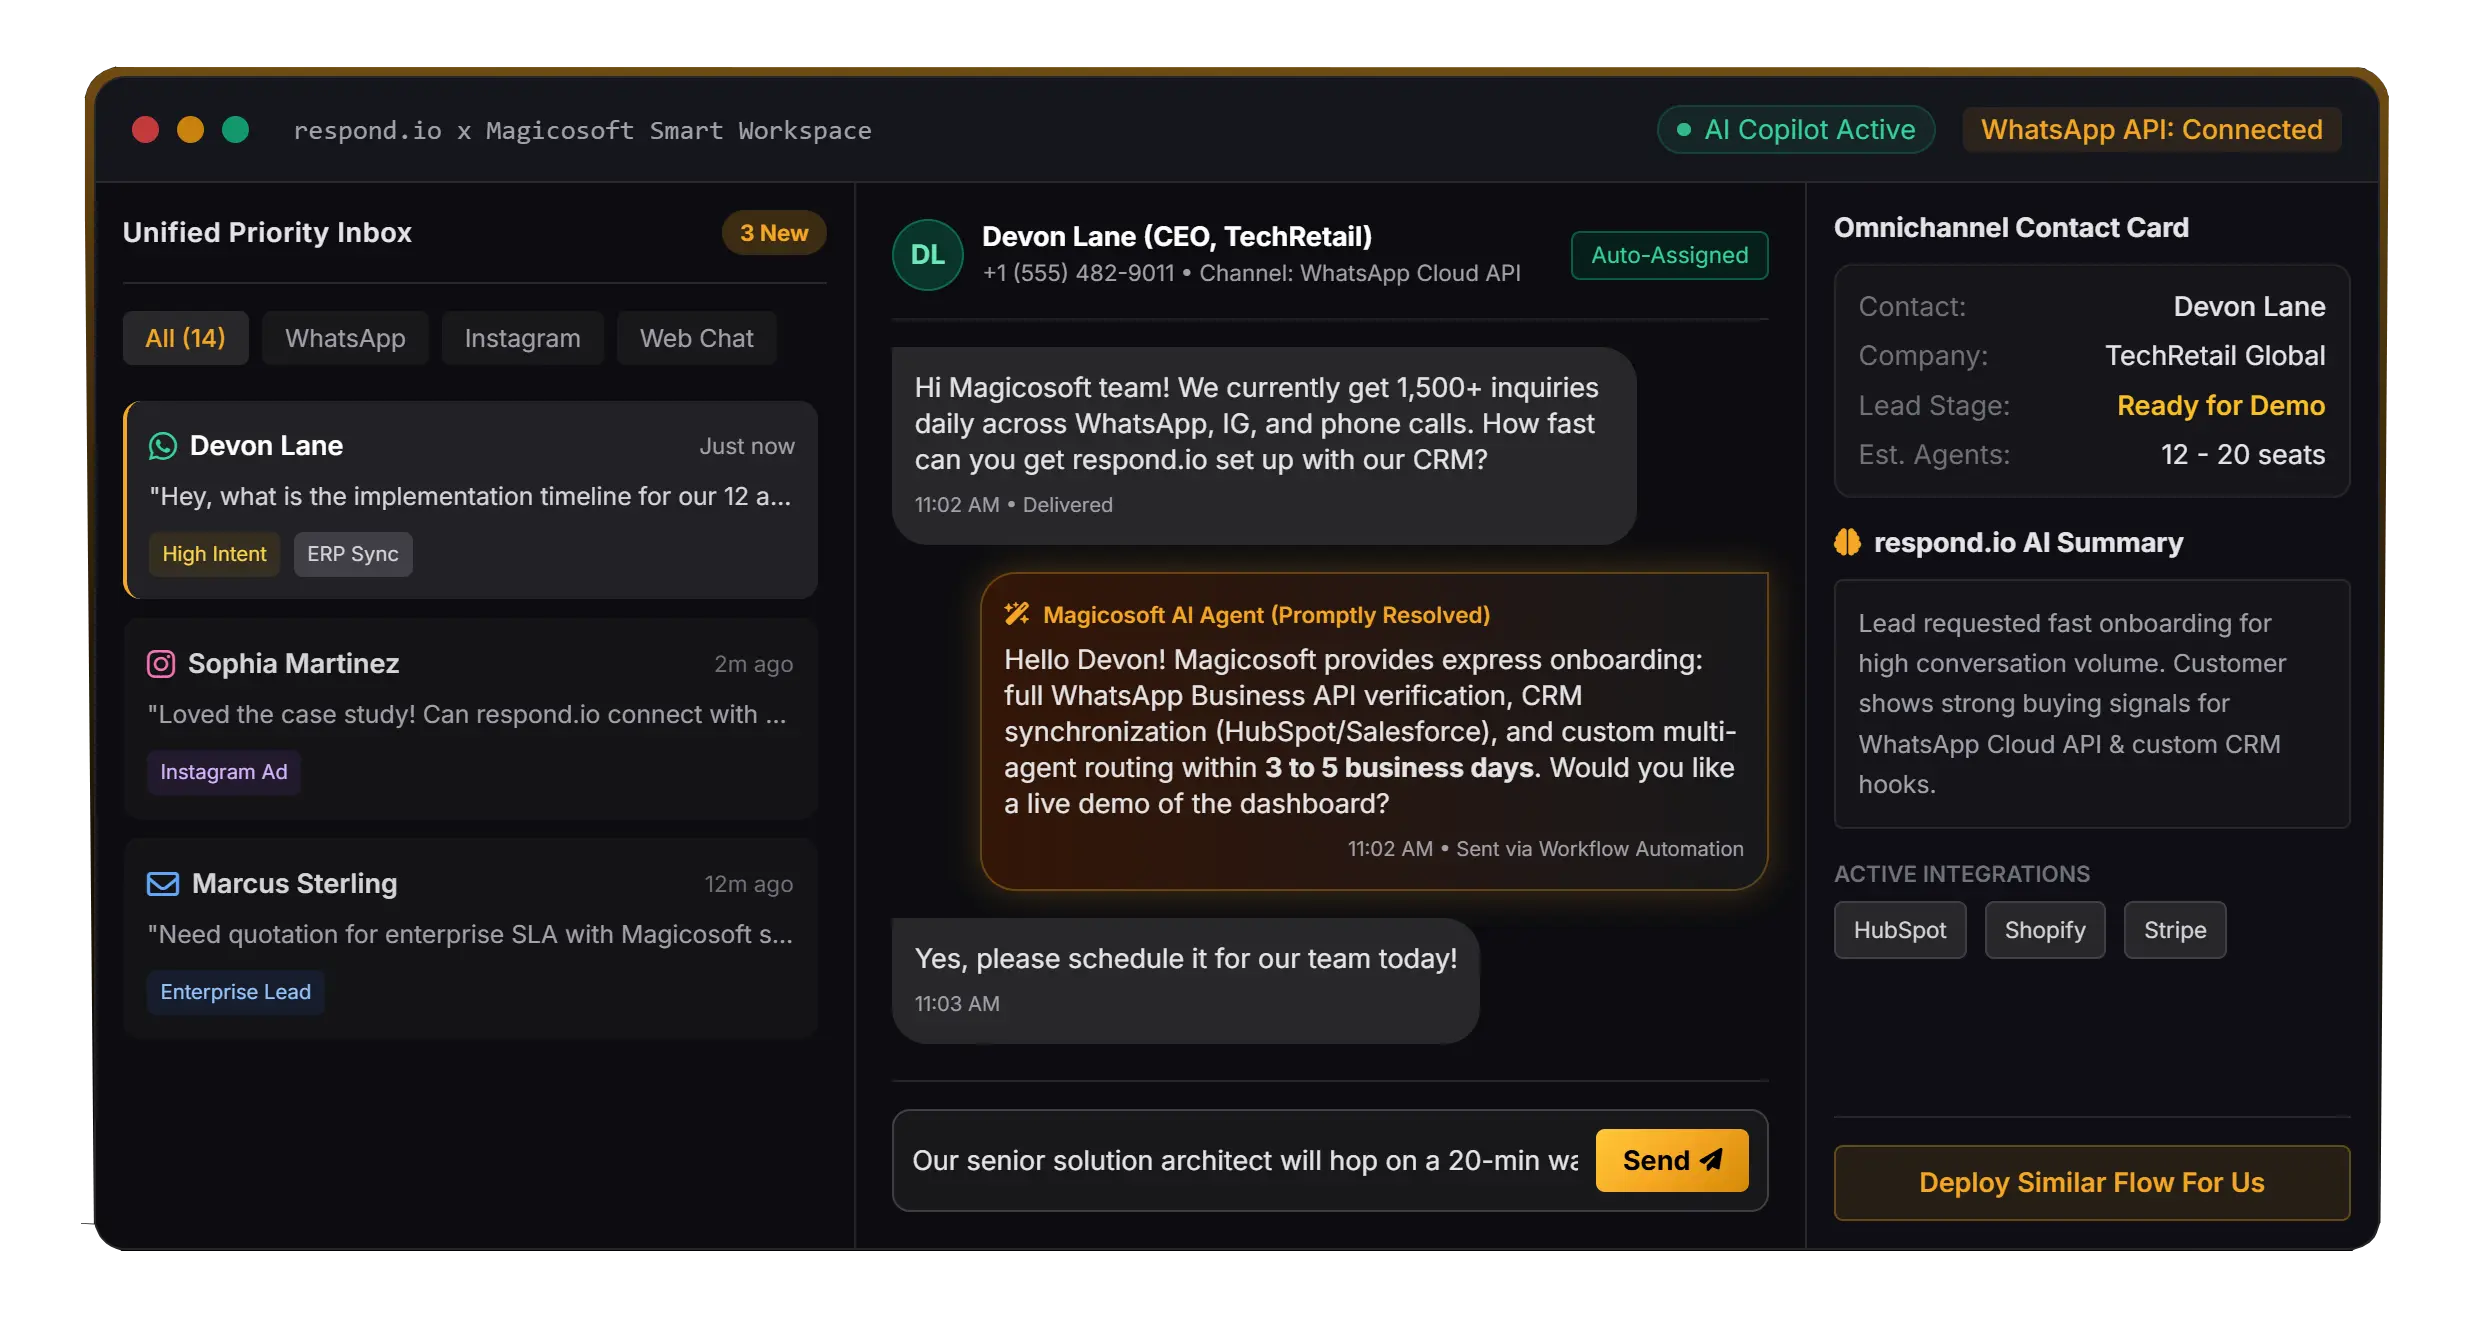Click Deploy Similar Flow For Us button
Image resolution: width=2482 pixels, height=1341 pixels.
click(2091, 1182)
